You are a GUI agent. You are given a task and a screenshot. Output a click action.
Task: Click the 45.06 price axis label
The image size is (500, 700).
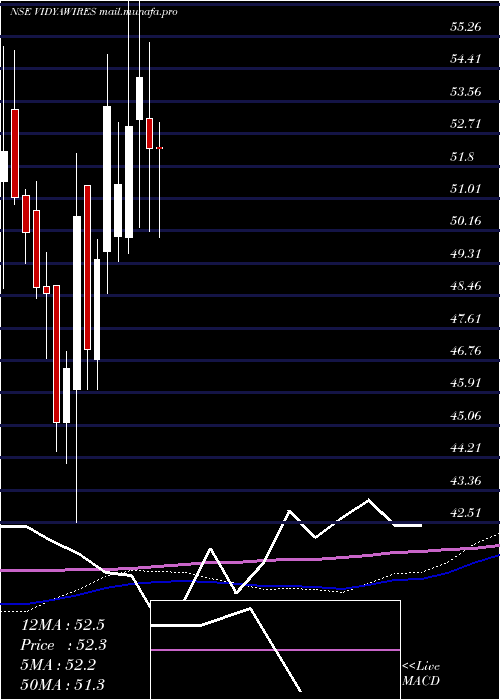[465, 416]
